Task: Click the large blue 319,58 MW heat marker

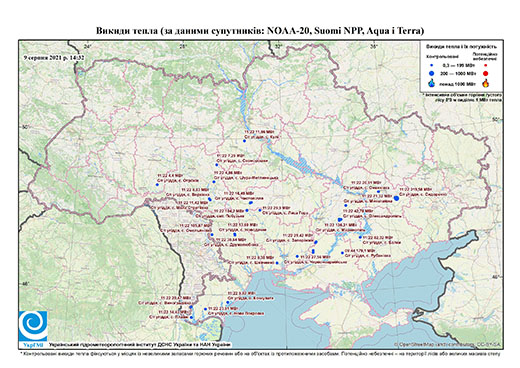Action: [396, 198]
